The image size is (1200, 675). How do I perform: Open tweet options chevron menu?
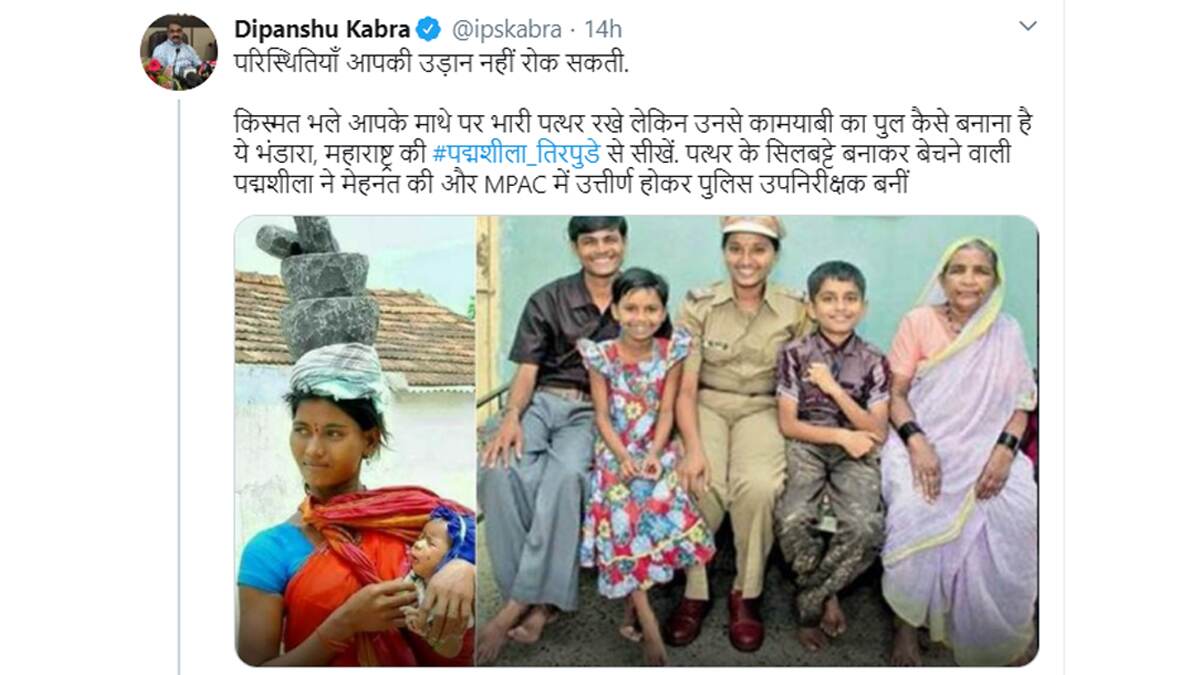[1027, 26]
